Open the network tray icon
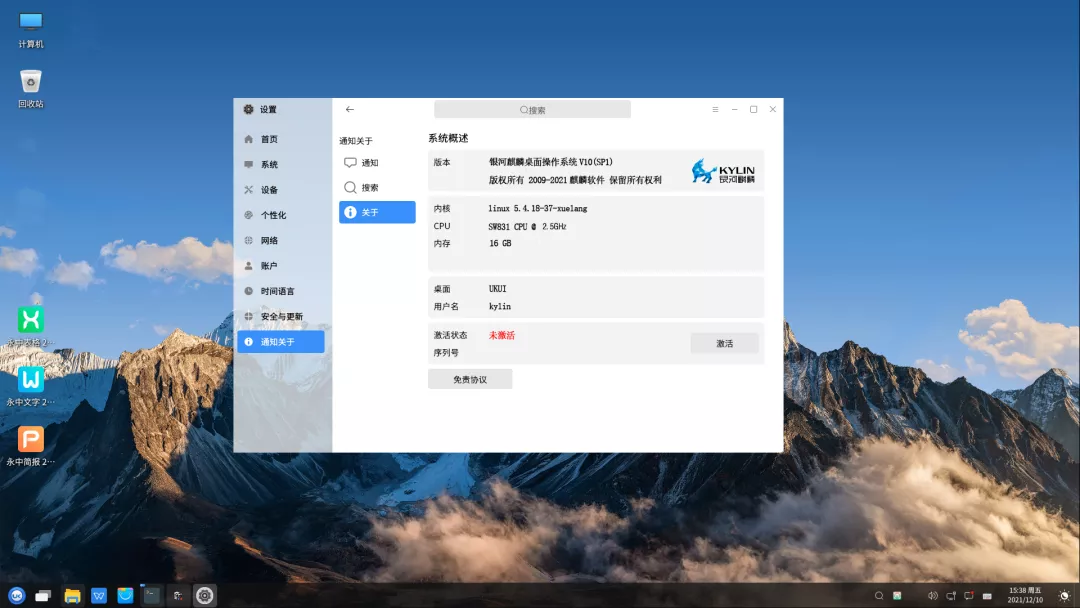The image size is (1080, 608). click(x=951, y=596)
